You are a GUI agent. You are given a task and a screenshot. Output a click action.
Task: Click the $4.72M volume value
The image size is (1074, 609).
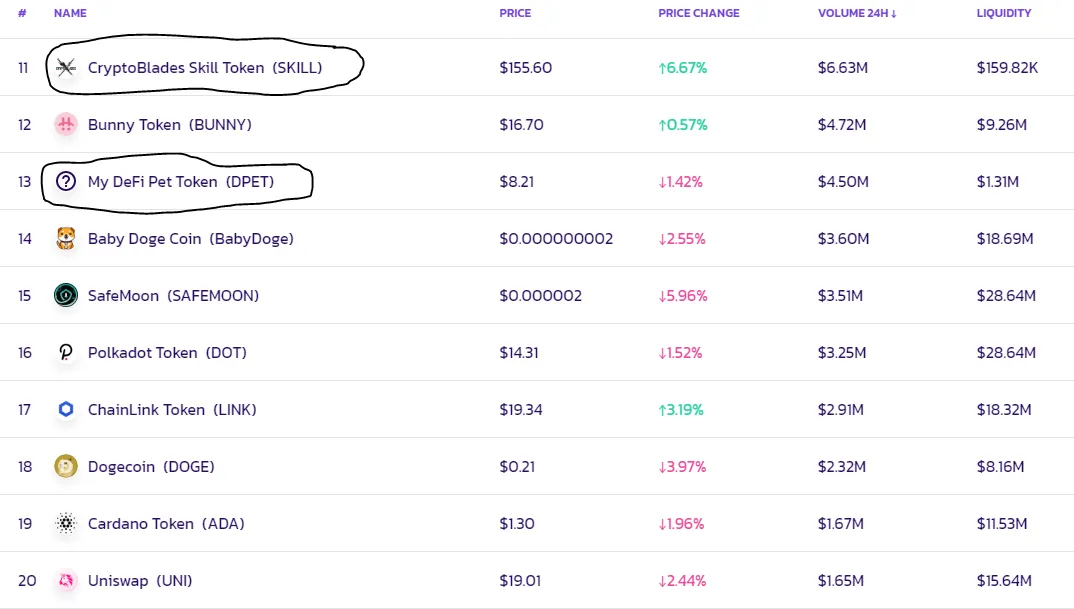[x=842, y=125]
